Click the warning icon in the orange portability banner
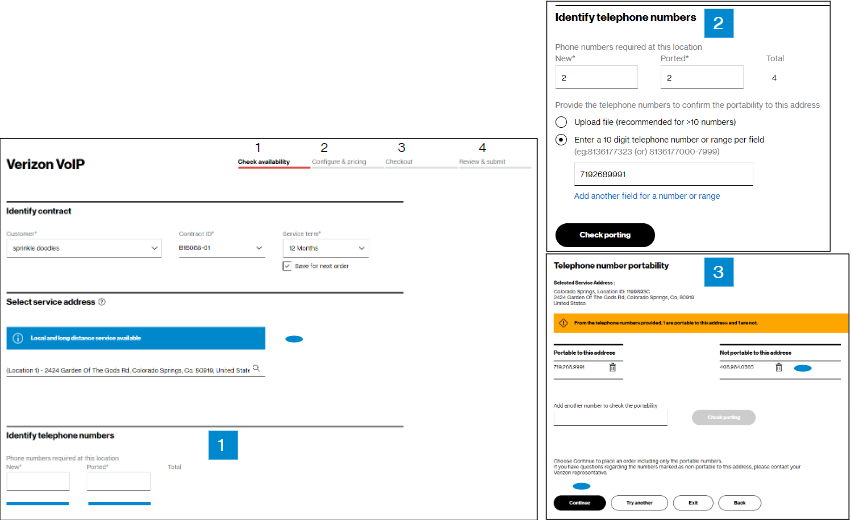The height and width of the screenshot is (520, 851). point(563,323)
